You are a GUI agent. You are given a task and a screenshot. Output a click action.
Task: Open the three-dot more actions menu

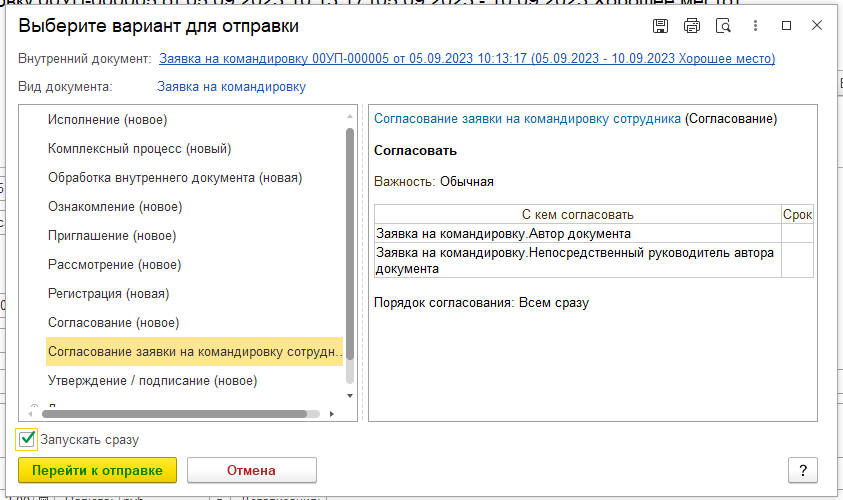755,26
